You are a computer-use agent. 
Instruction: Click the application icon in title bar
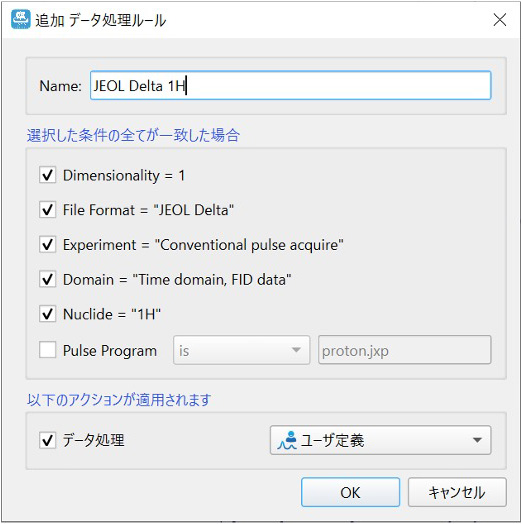click(x=20, y=19)
